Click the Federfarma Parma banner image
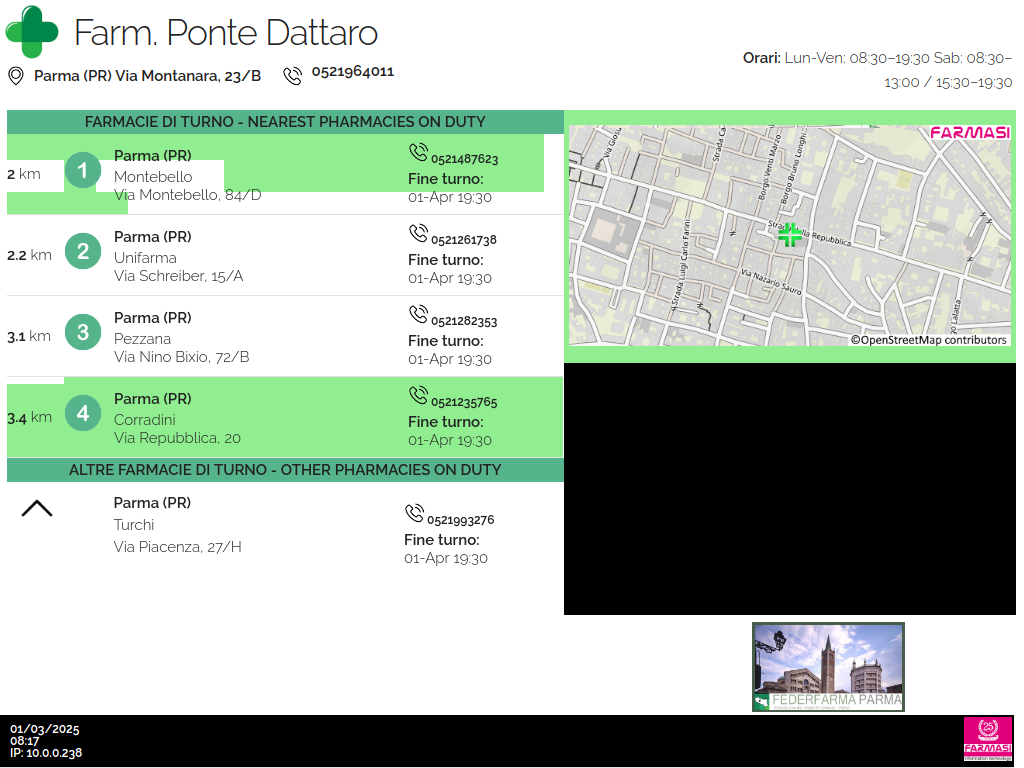The image size is (1024, 768). [828, 667]
